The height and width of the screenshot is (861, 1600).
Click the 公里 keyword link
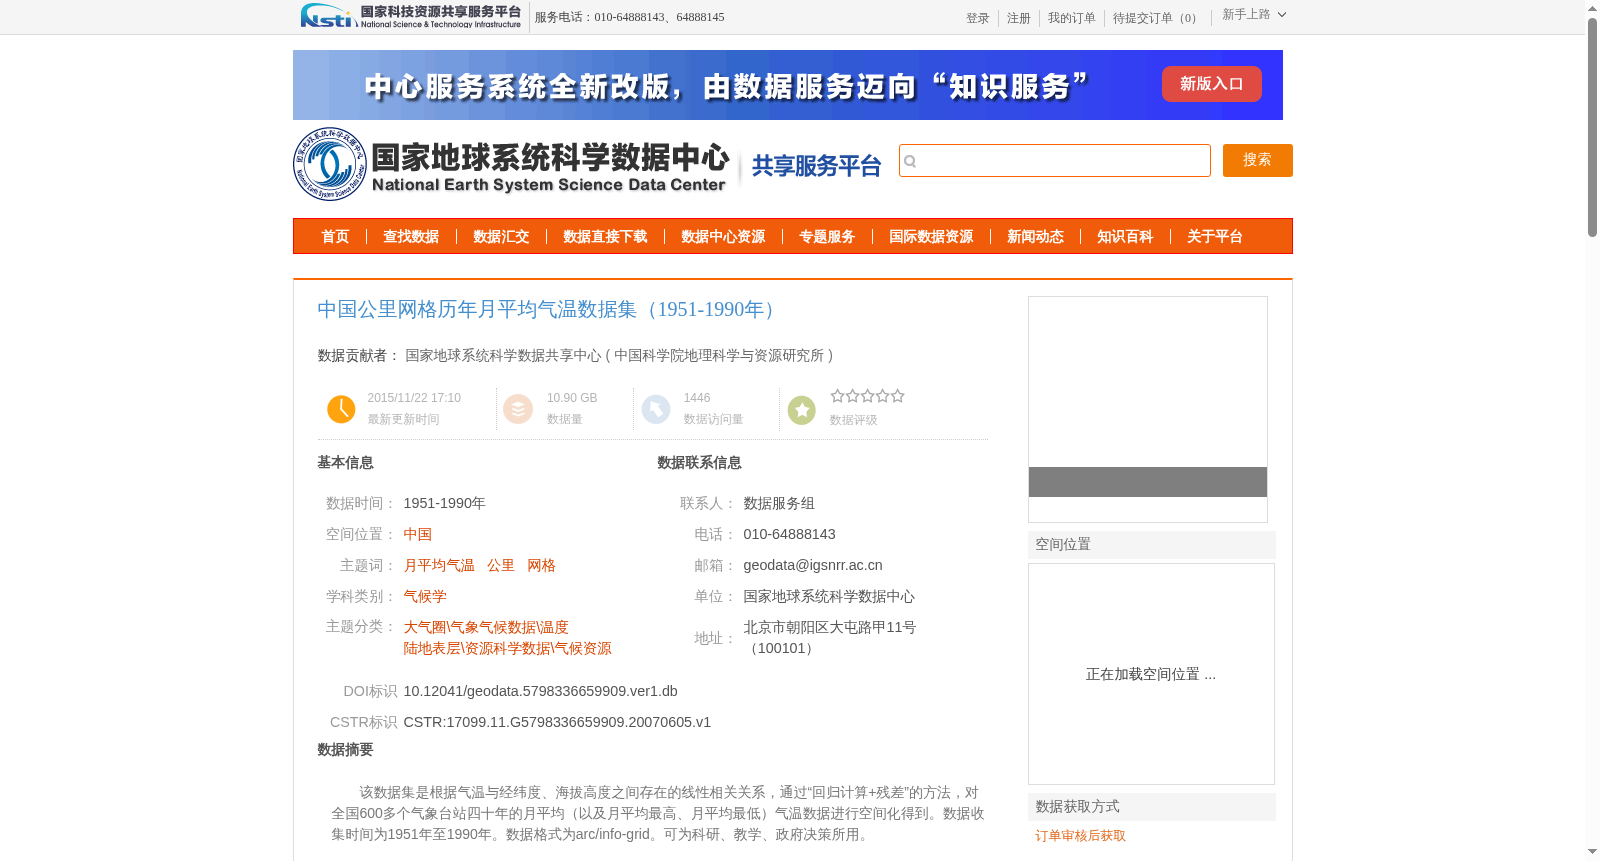click(501, 566)
